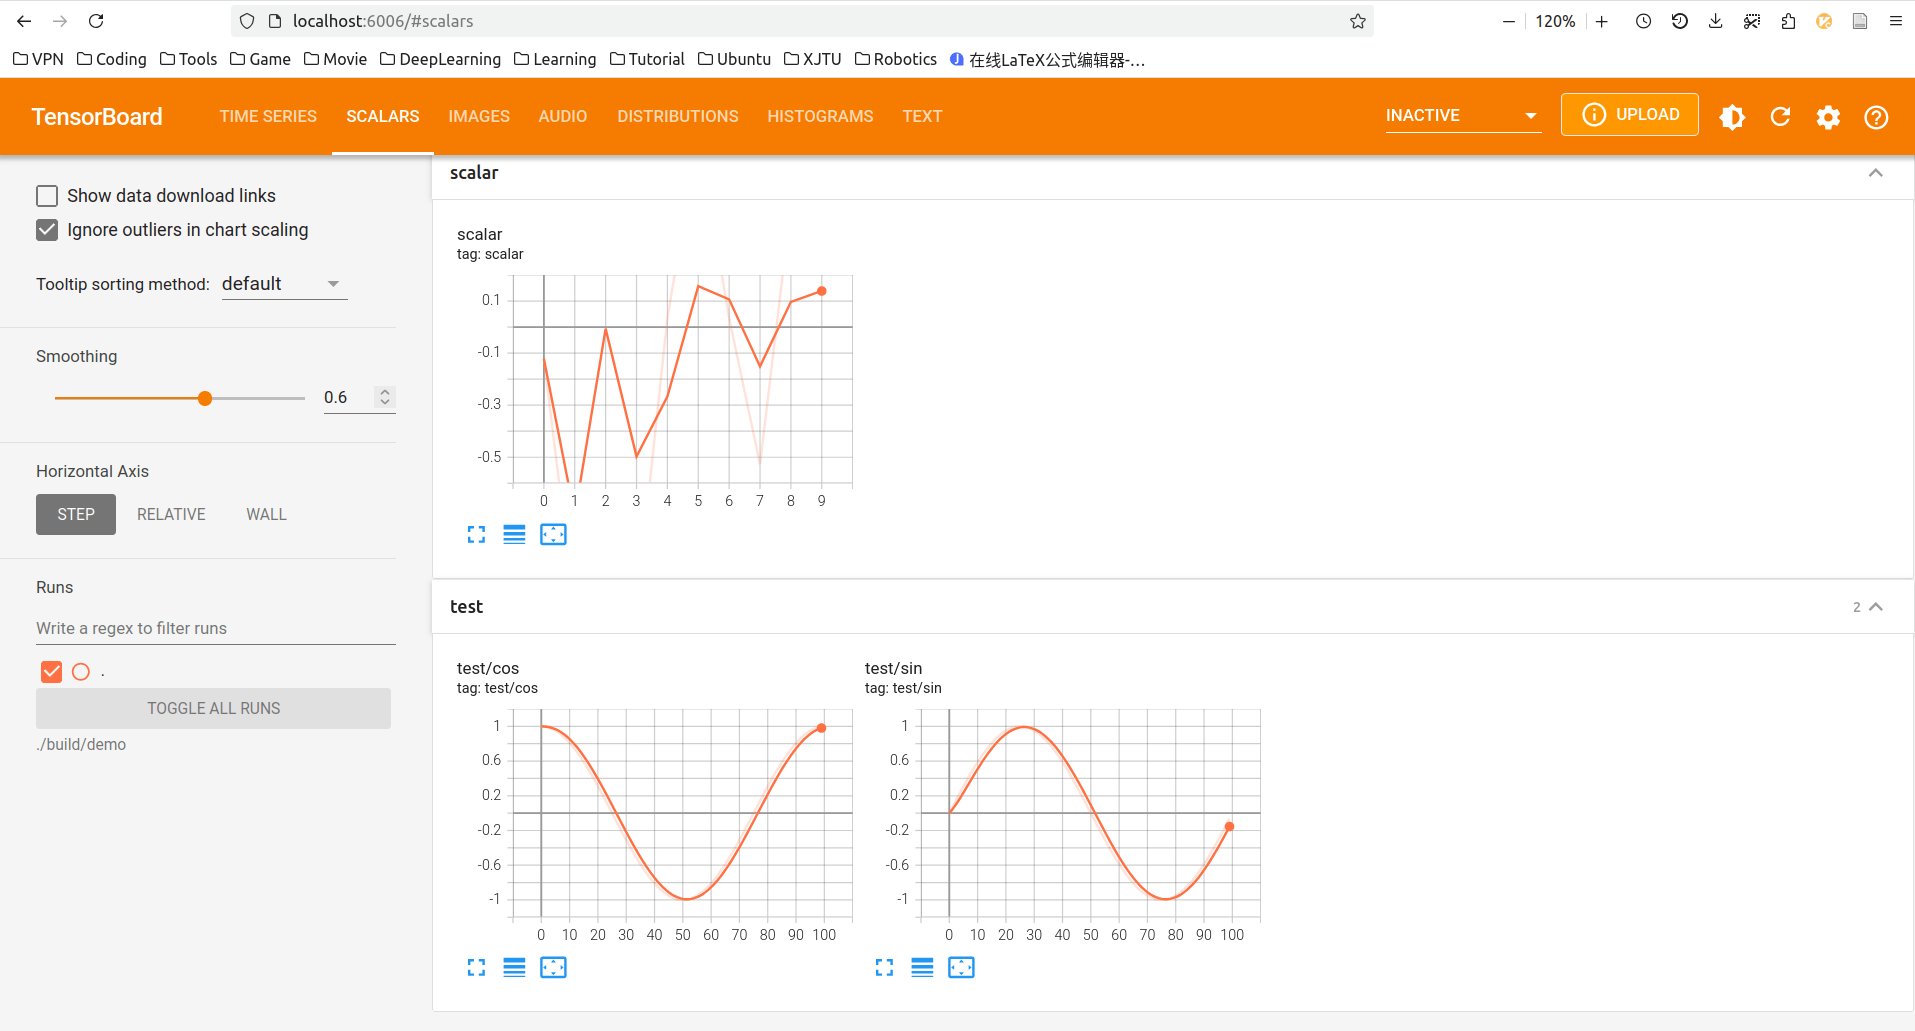Open the Tutorial bookmarks folder
The width and height of the screenshot is (1915, 1031).
point(647,59)
